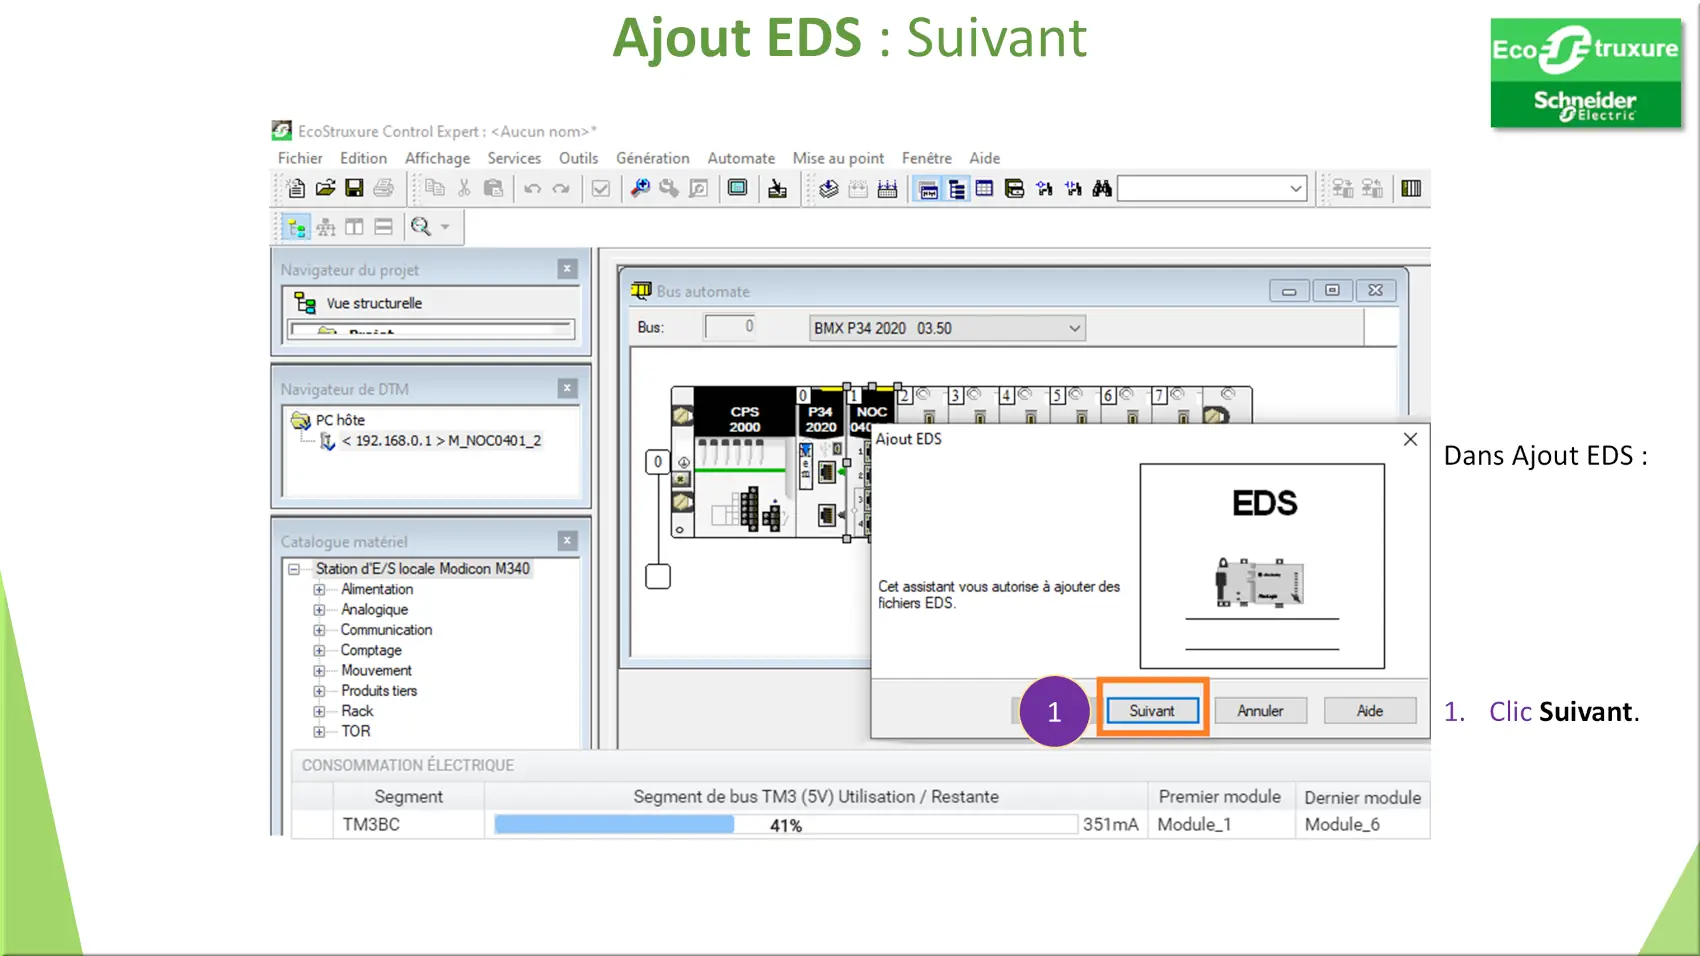This screenshot has height=956, width=1700.
Task: Open the Fichier menu
Action: (300, 158)
